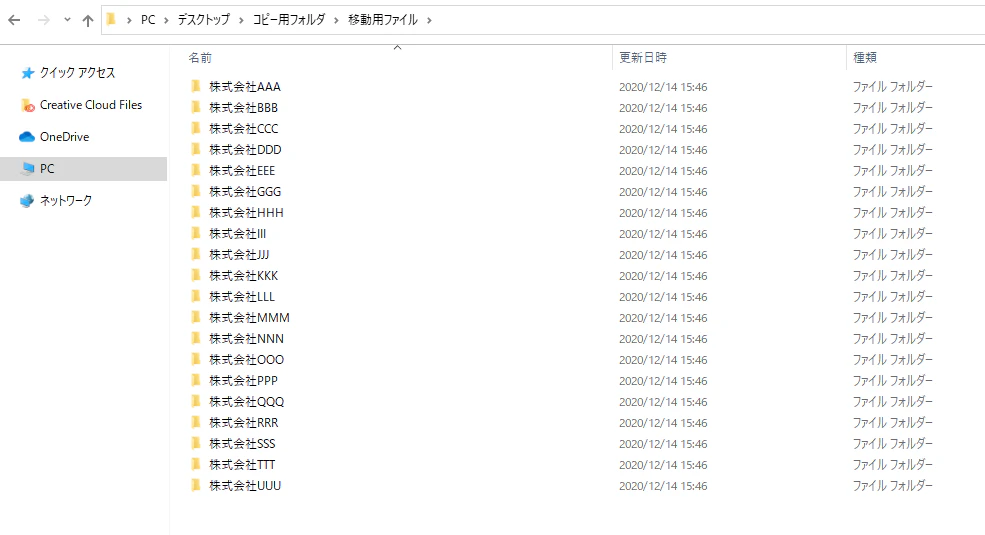Click the PC monitor icon in sidebar
The image size is (985, 535).
coord(28,168)
